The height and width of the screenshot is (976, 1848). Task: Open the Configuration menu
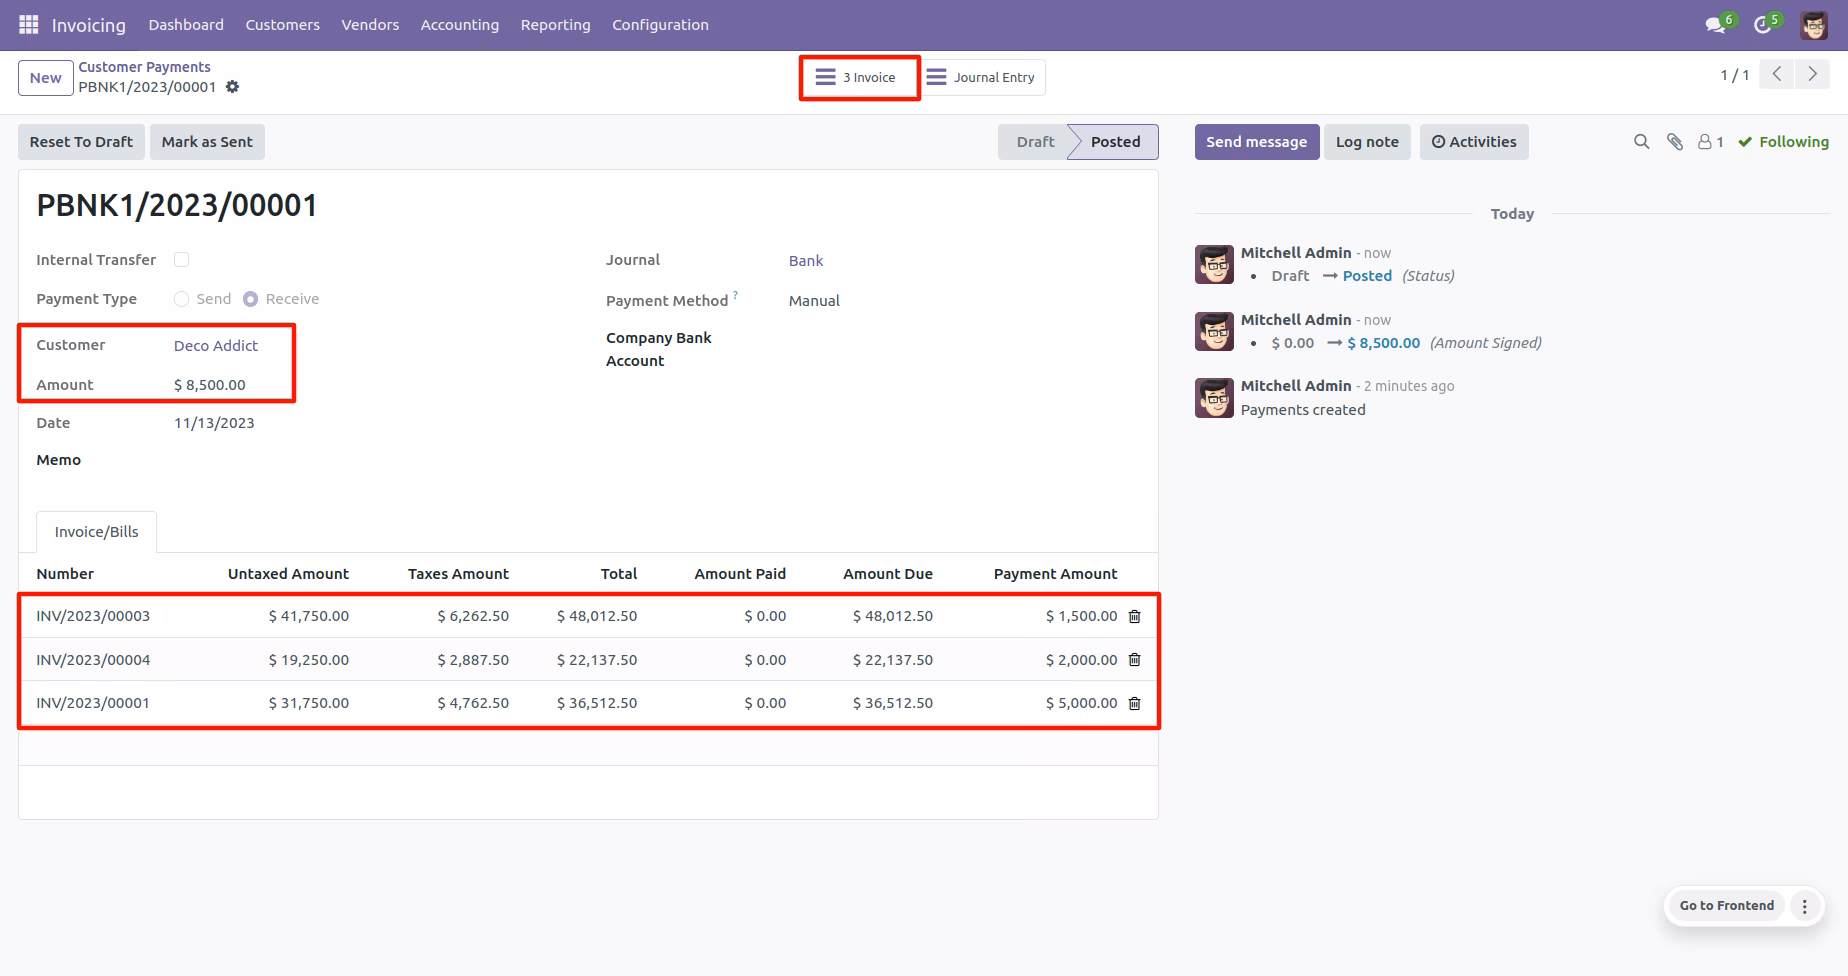(x=660, y=25)
